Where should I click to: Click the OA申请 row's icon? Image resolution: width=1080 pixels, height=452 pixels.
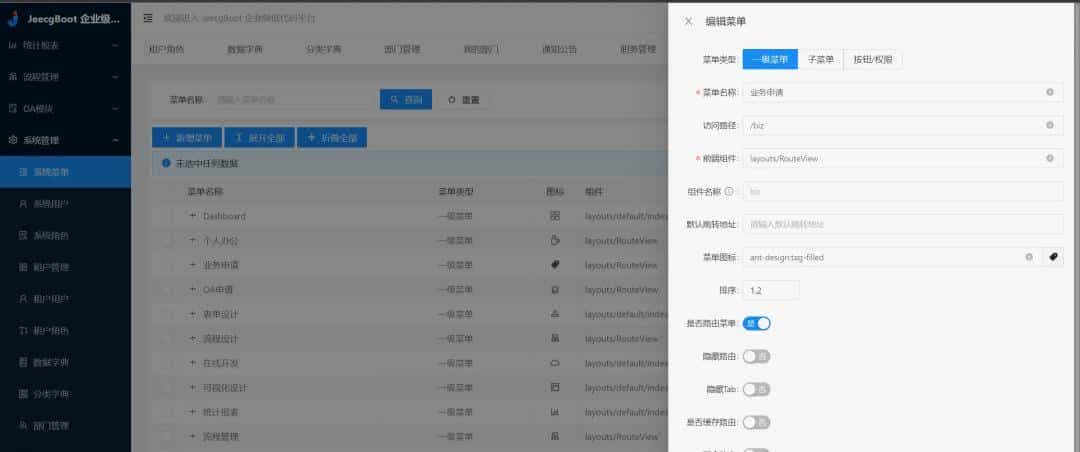click(555, 290)
